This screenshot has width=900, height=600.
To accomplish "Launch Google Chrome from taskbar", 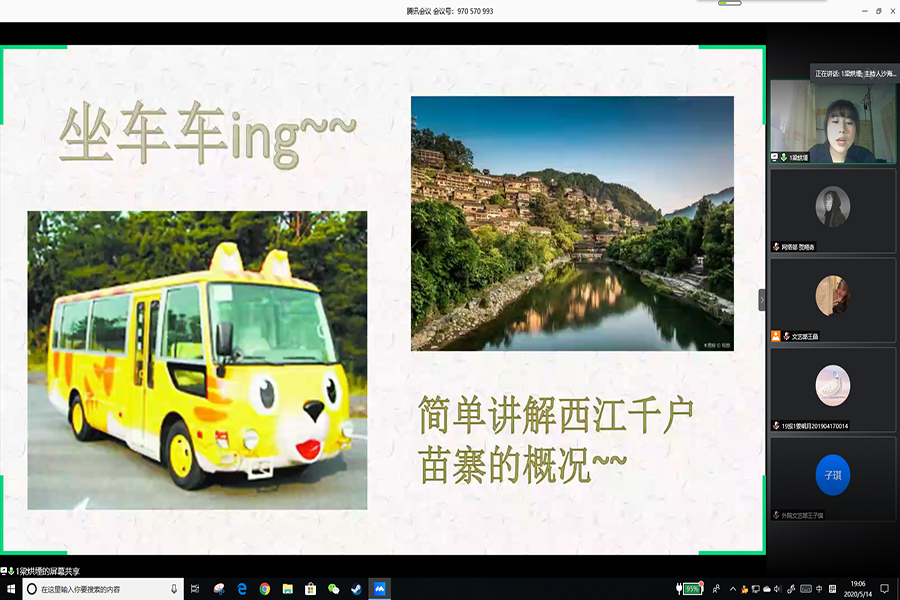I will (265, 589).
